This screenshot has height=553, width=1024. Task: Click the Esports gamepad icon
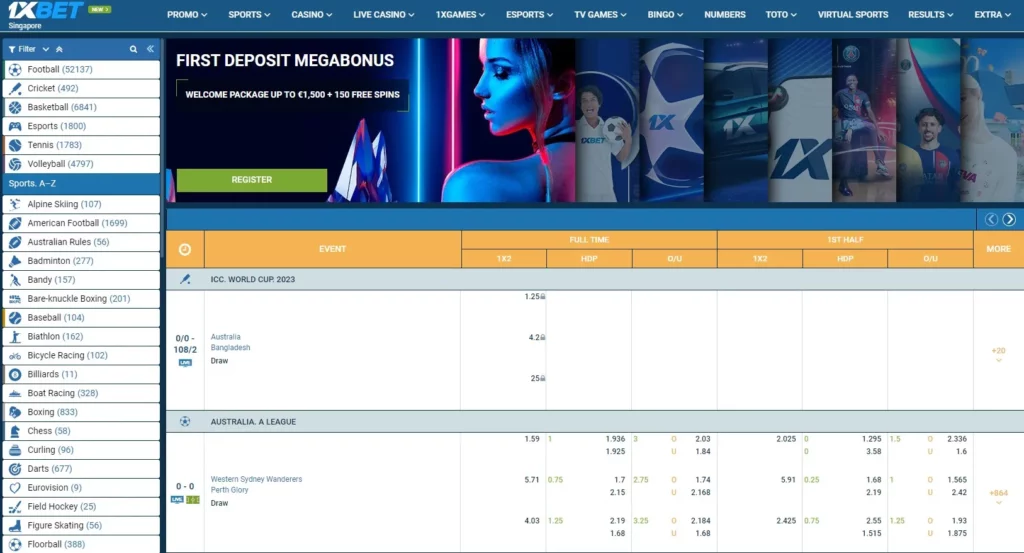tap(15, 126)
